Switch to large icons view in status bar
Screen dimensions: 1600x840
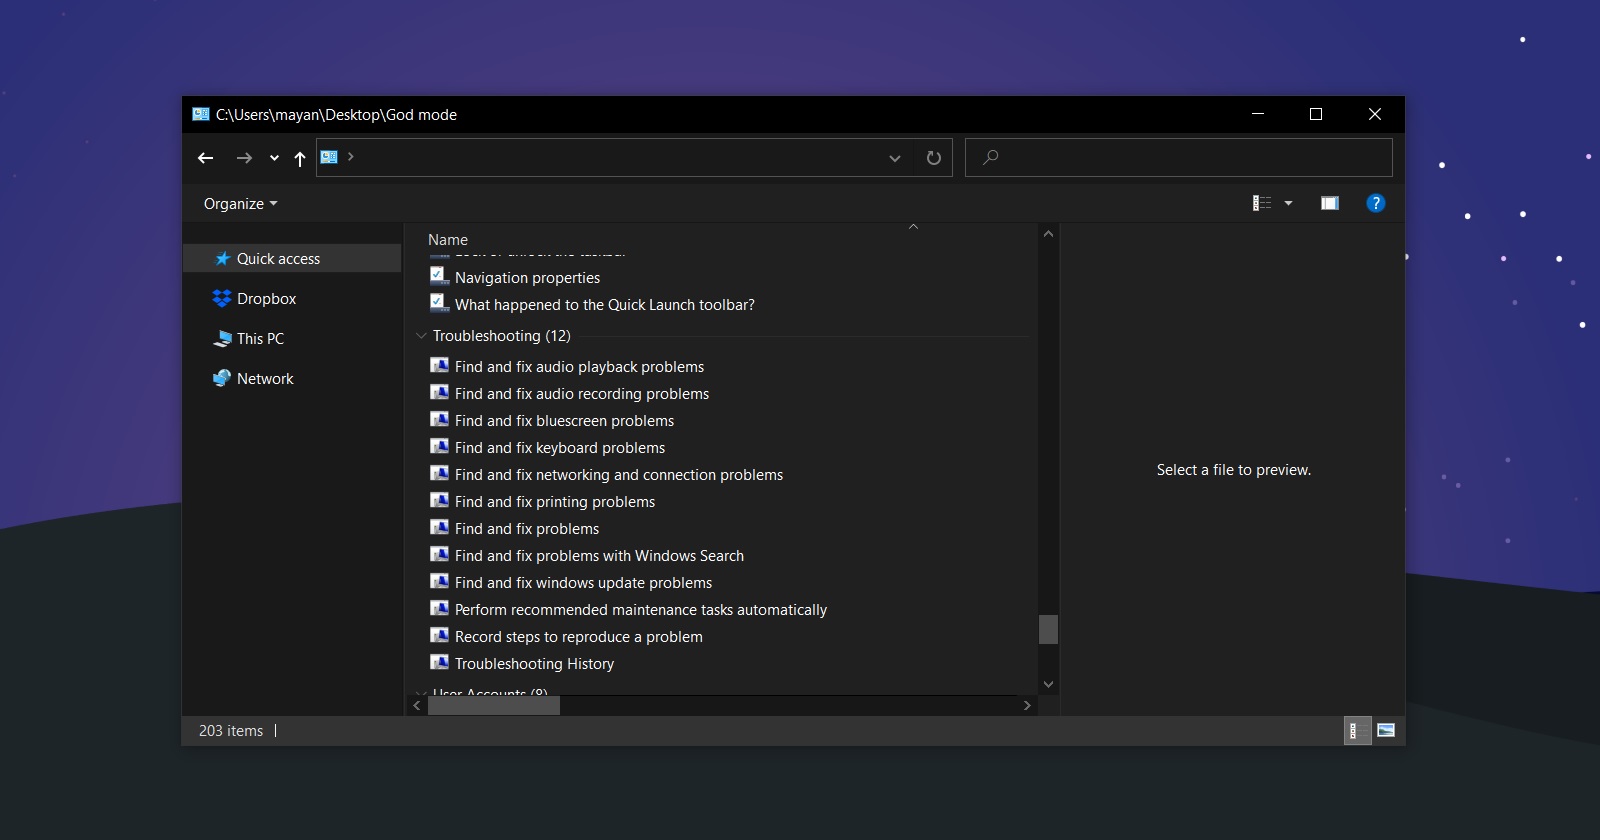coord(1386,730)
